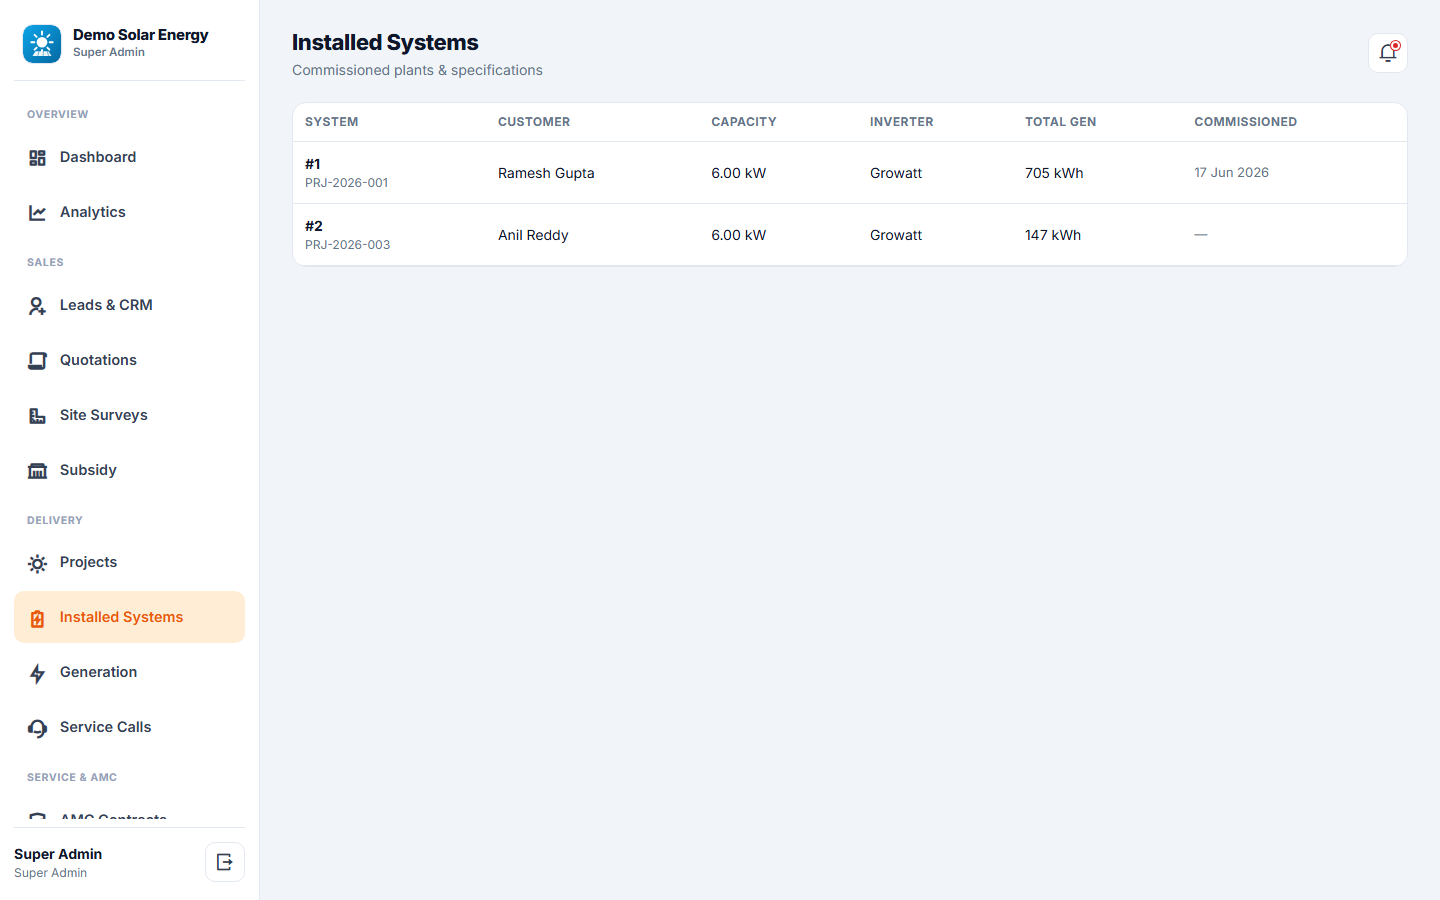
Task: Open notifications bell icon
Action: (1388, 53)
